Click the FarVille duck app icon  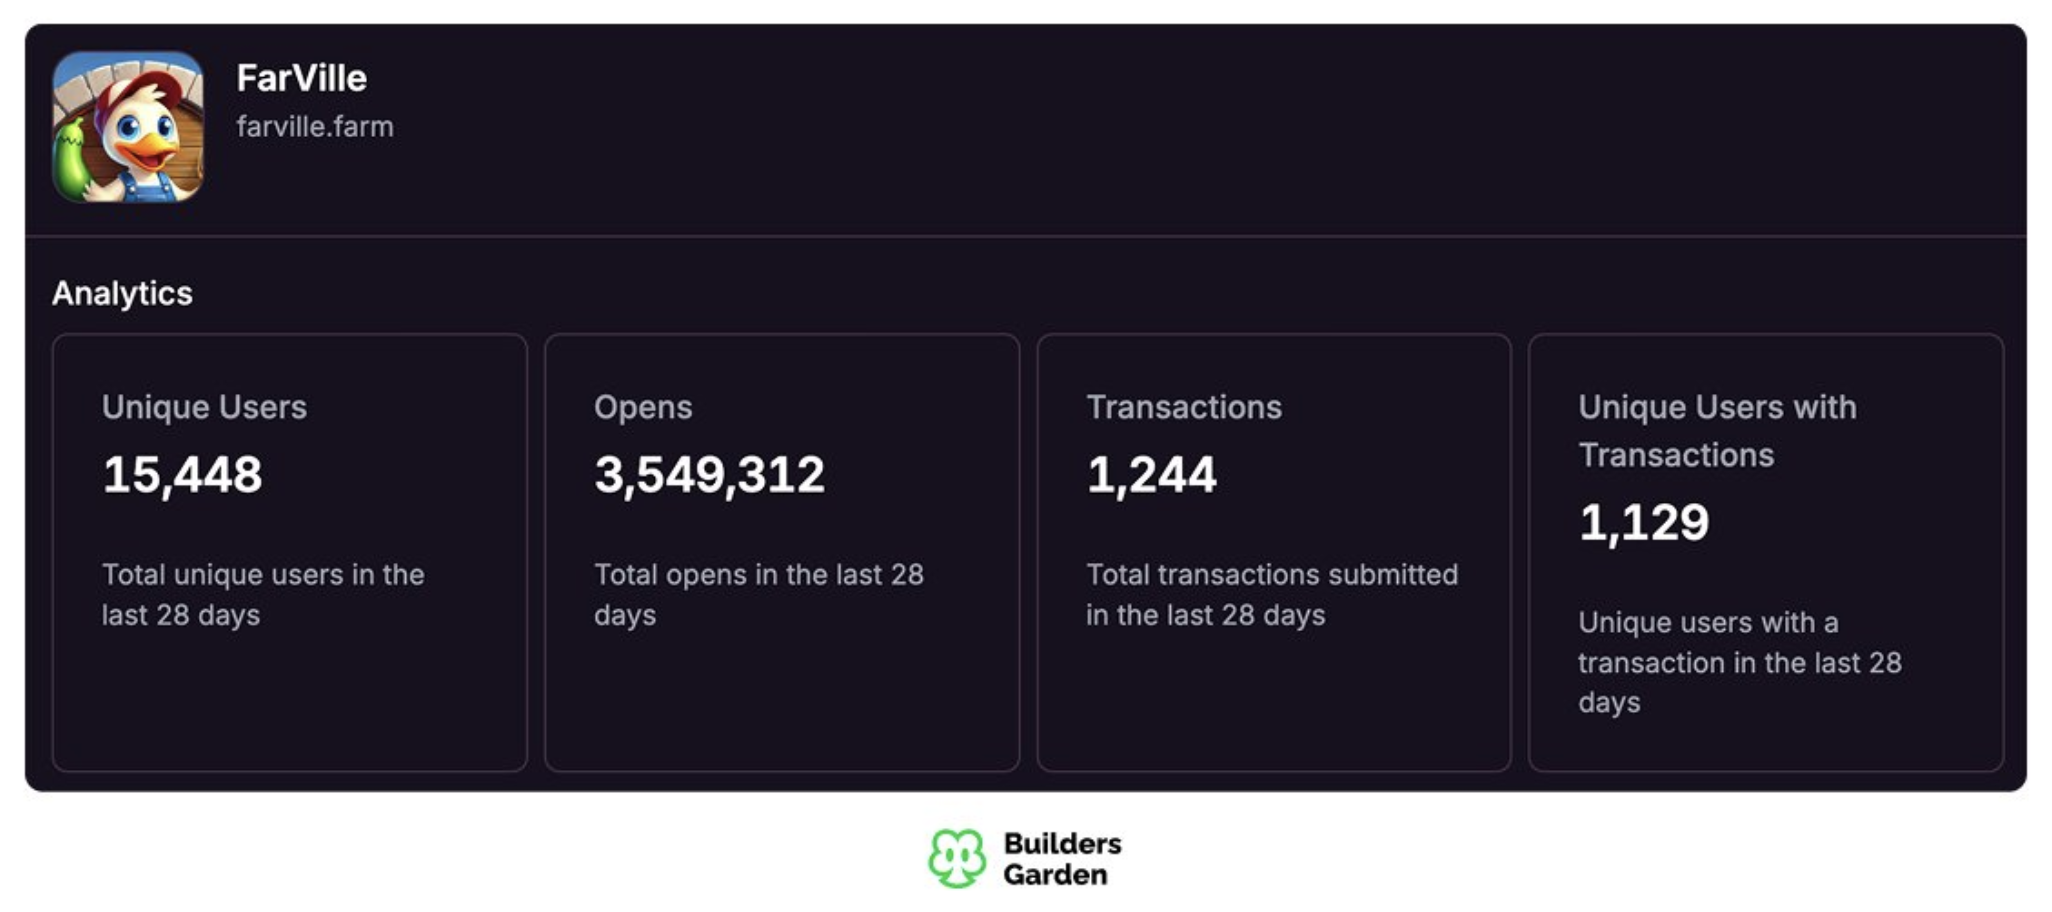pyautogui.click(x=128, y=127)
